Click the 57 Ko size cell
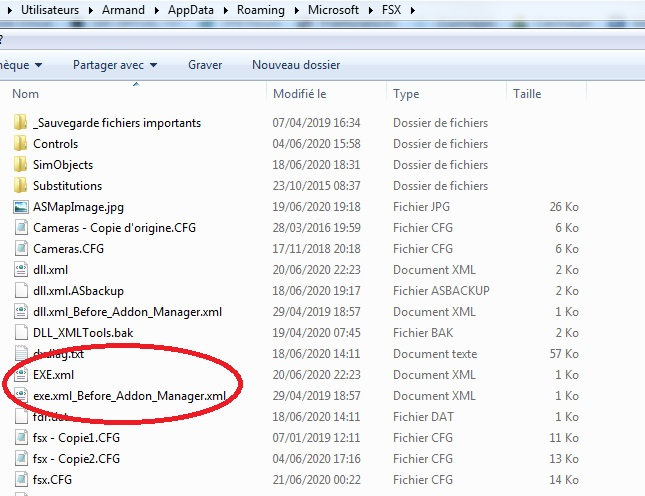 click(564, 354)
